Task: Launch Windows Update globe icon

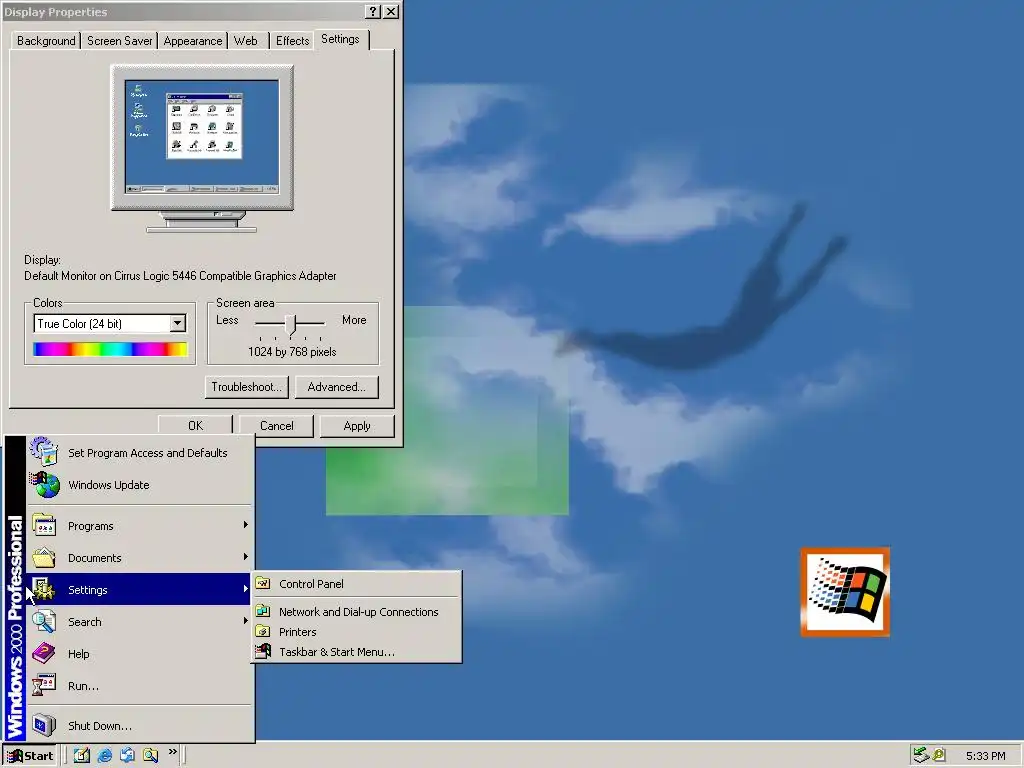Action: (x=44, y=485)
